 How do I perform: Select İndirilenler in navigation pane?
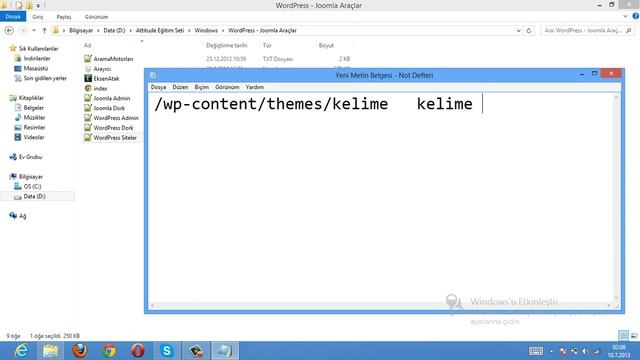click(37, 58)
